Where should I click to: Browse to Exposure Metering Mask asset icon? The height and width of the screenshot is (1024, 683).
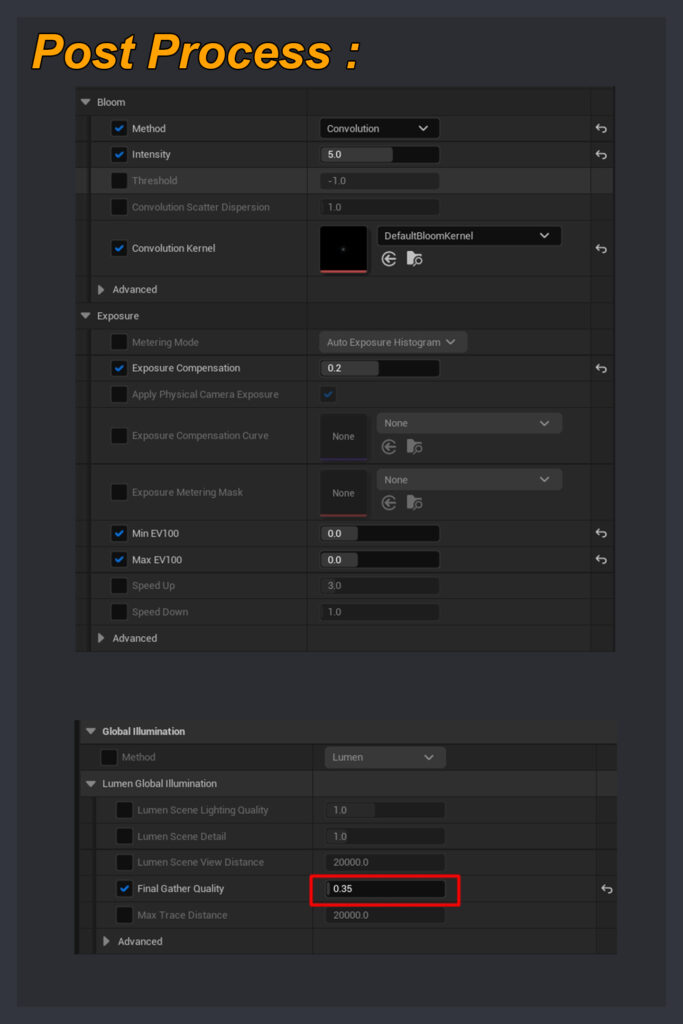(x=414, y=503)
